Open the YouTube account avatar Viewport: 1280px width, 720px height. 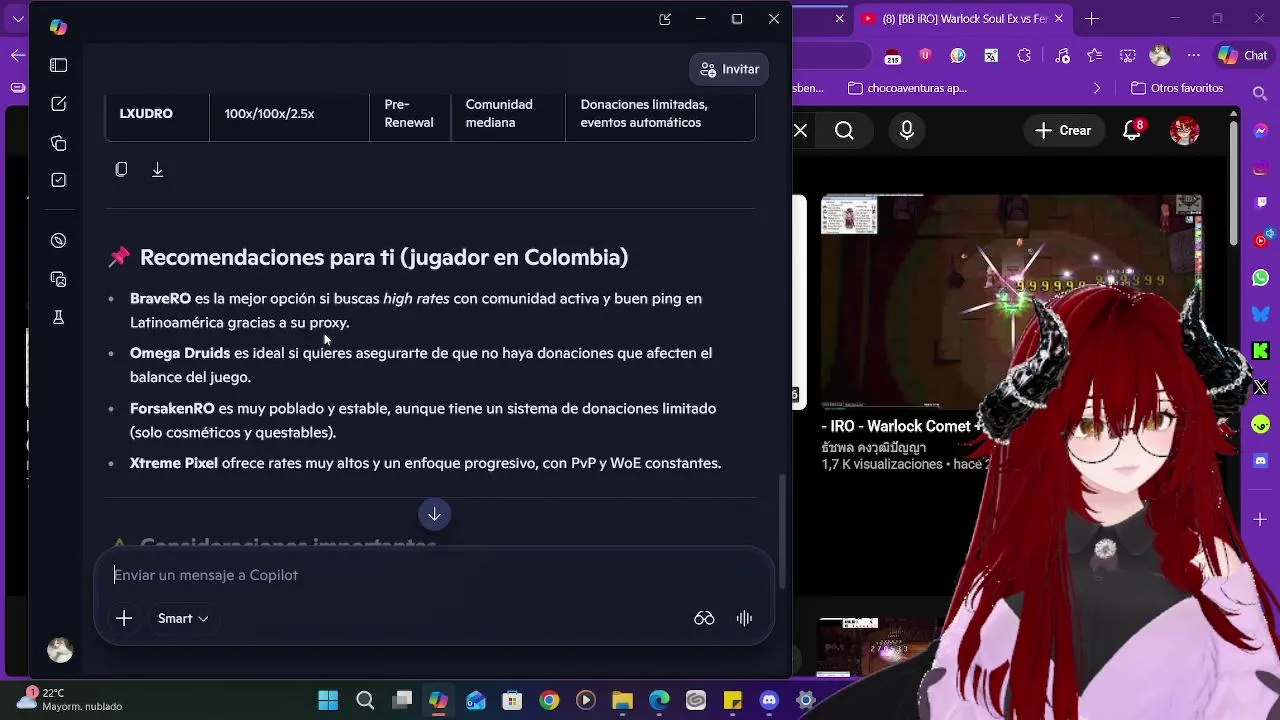point(1185,131)
